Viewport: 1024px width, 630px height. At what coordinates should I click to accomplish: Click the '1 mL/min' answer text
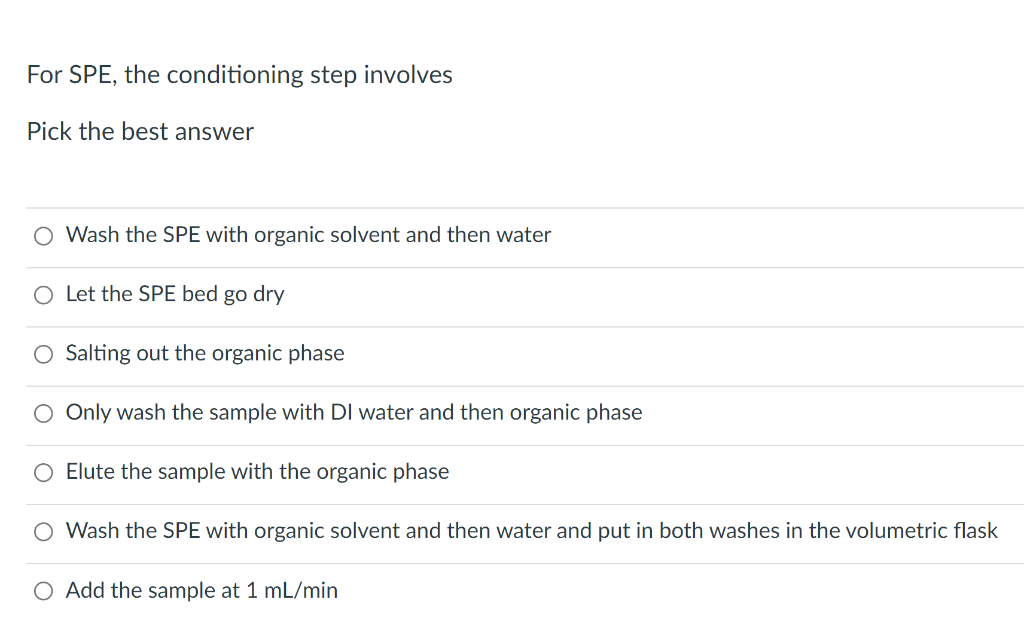(x=201, y=590)
